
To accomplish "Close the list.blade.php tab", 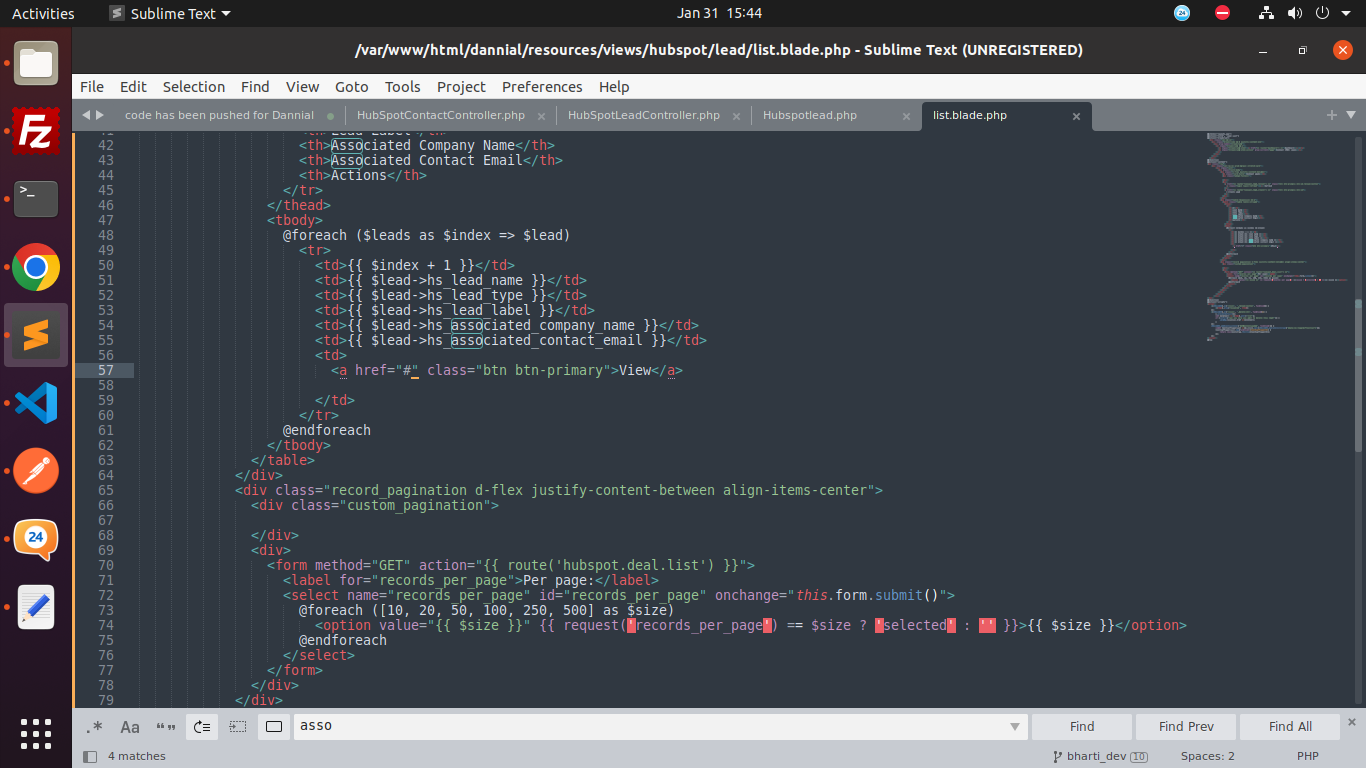I will (x=1076, y=116).
